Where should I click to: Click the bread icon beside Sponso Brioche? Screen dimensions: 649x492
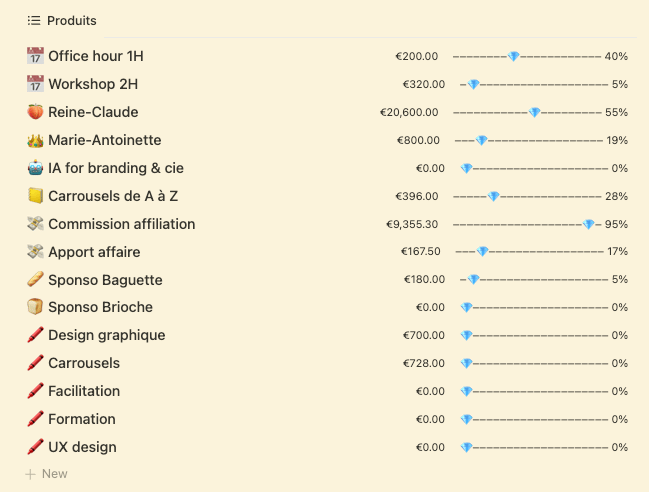[35, 307]
